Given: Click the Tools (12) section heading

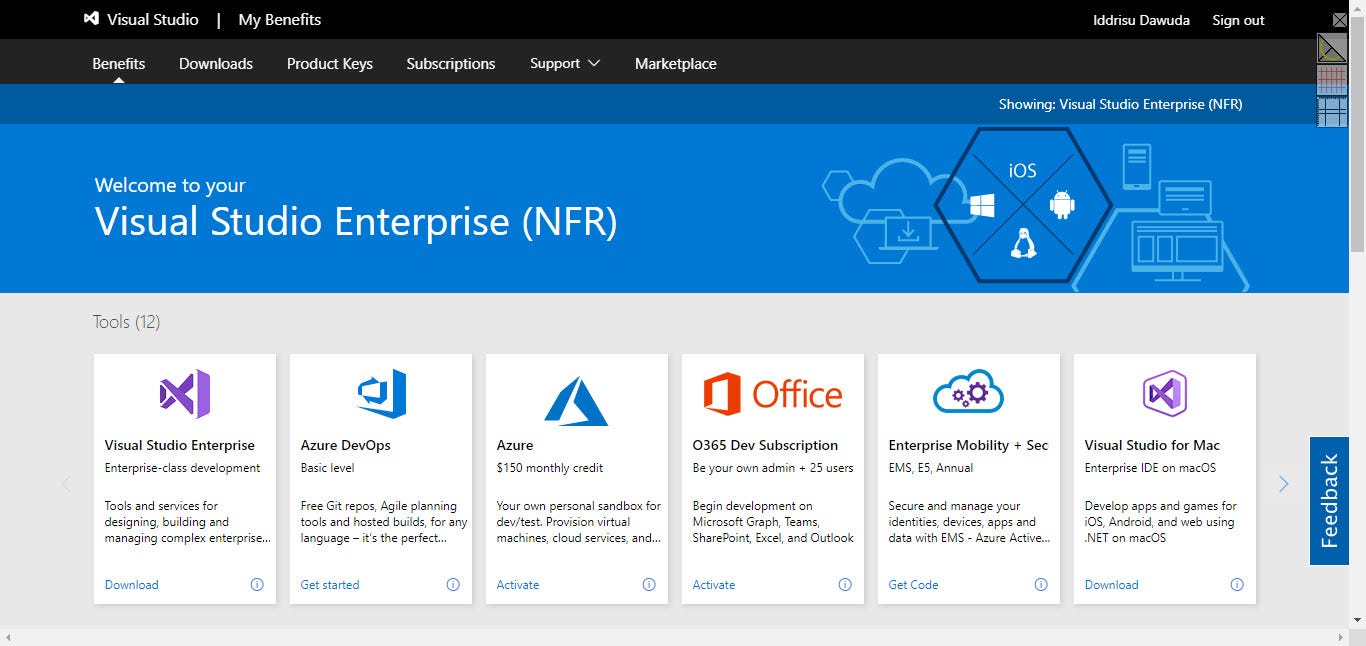Looking at the screenshot, I should 127,322.
